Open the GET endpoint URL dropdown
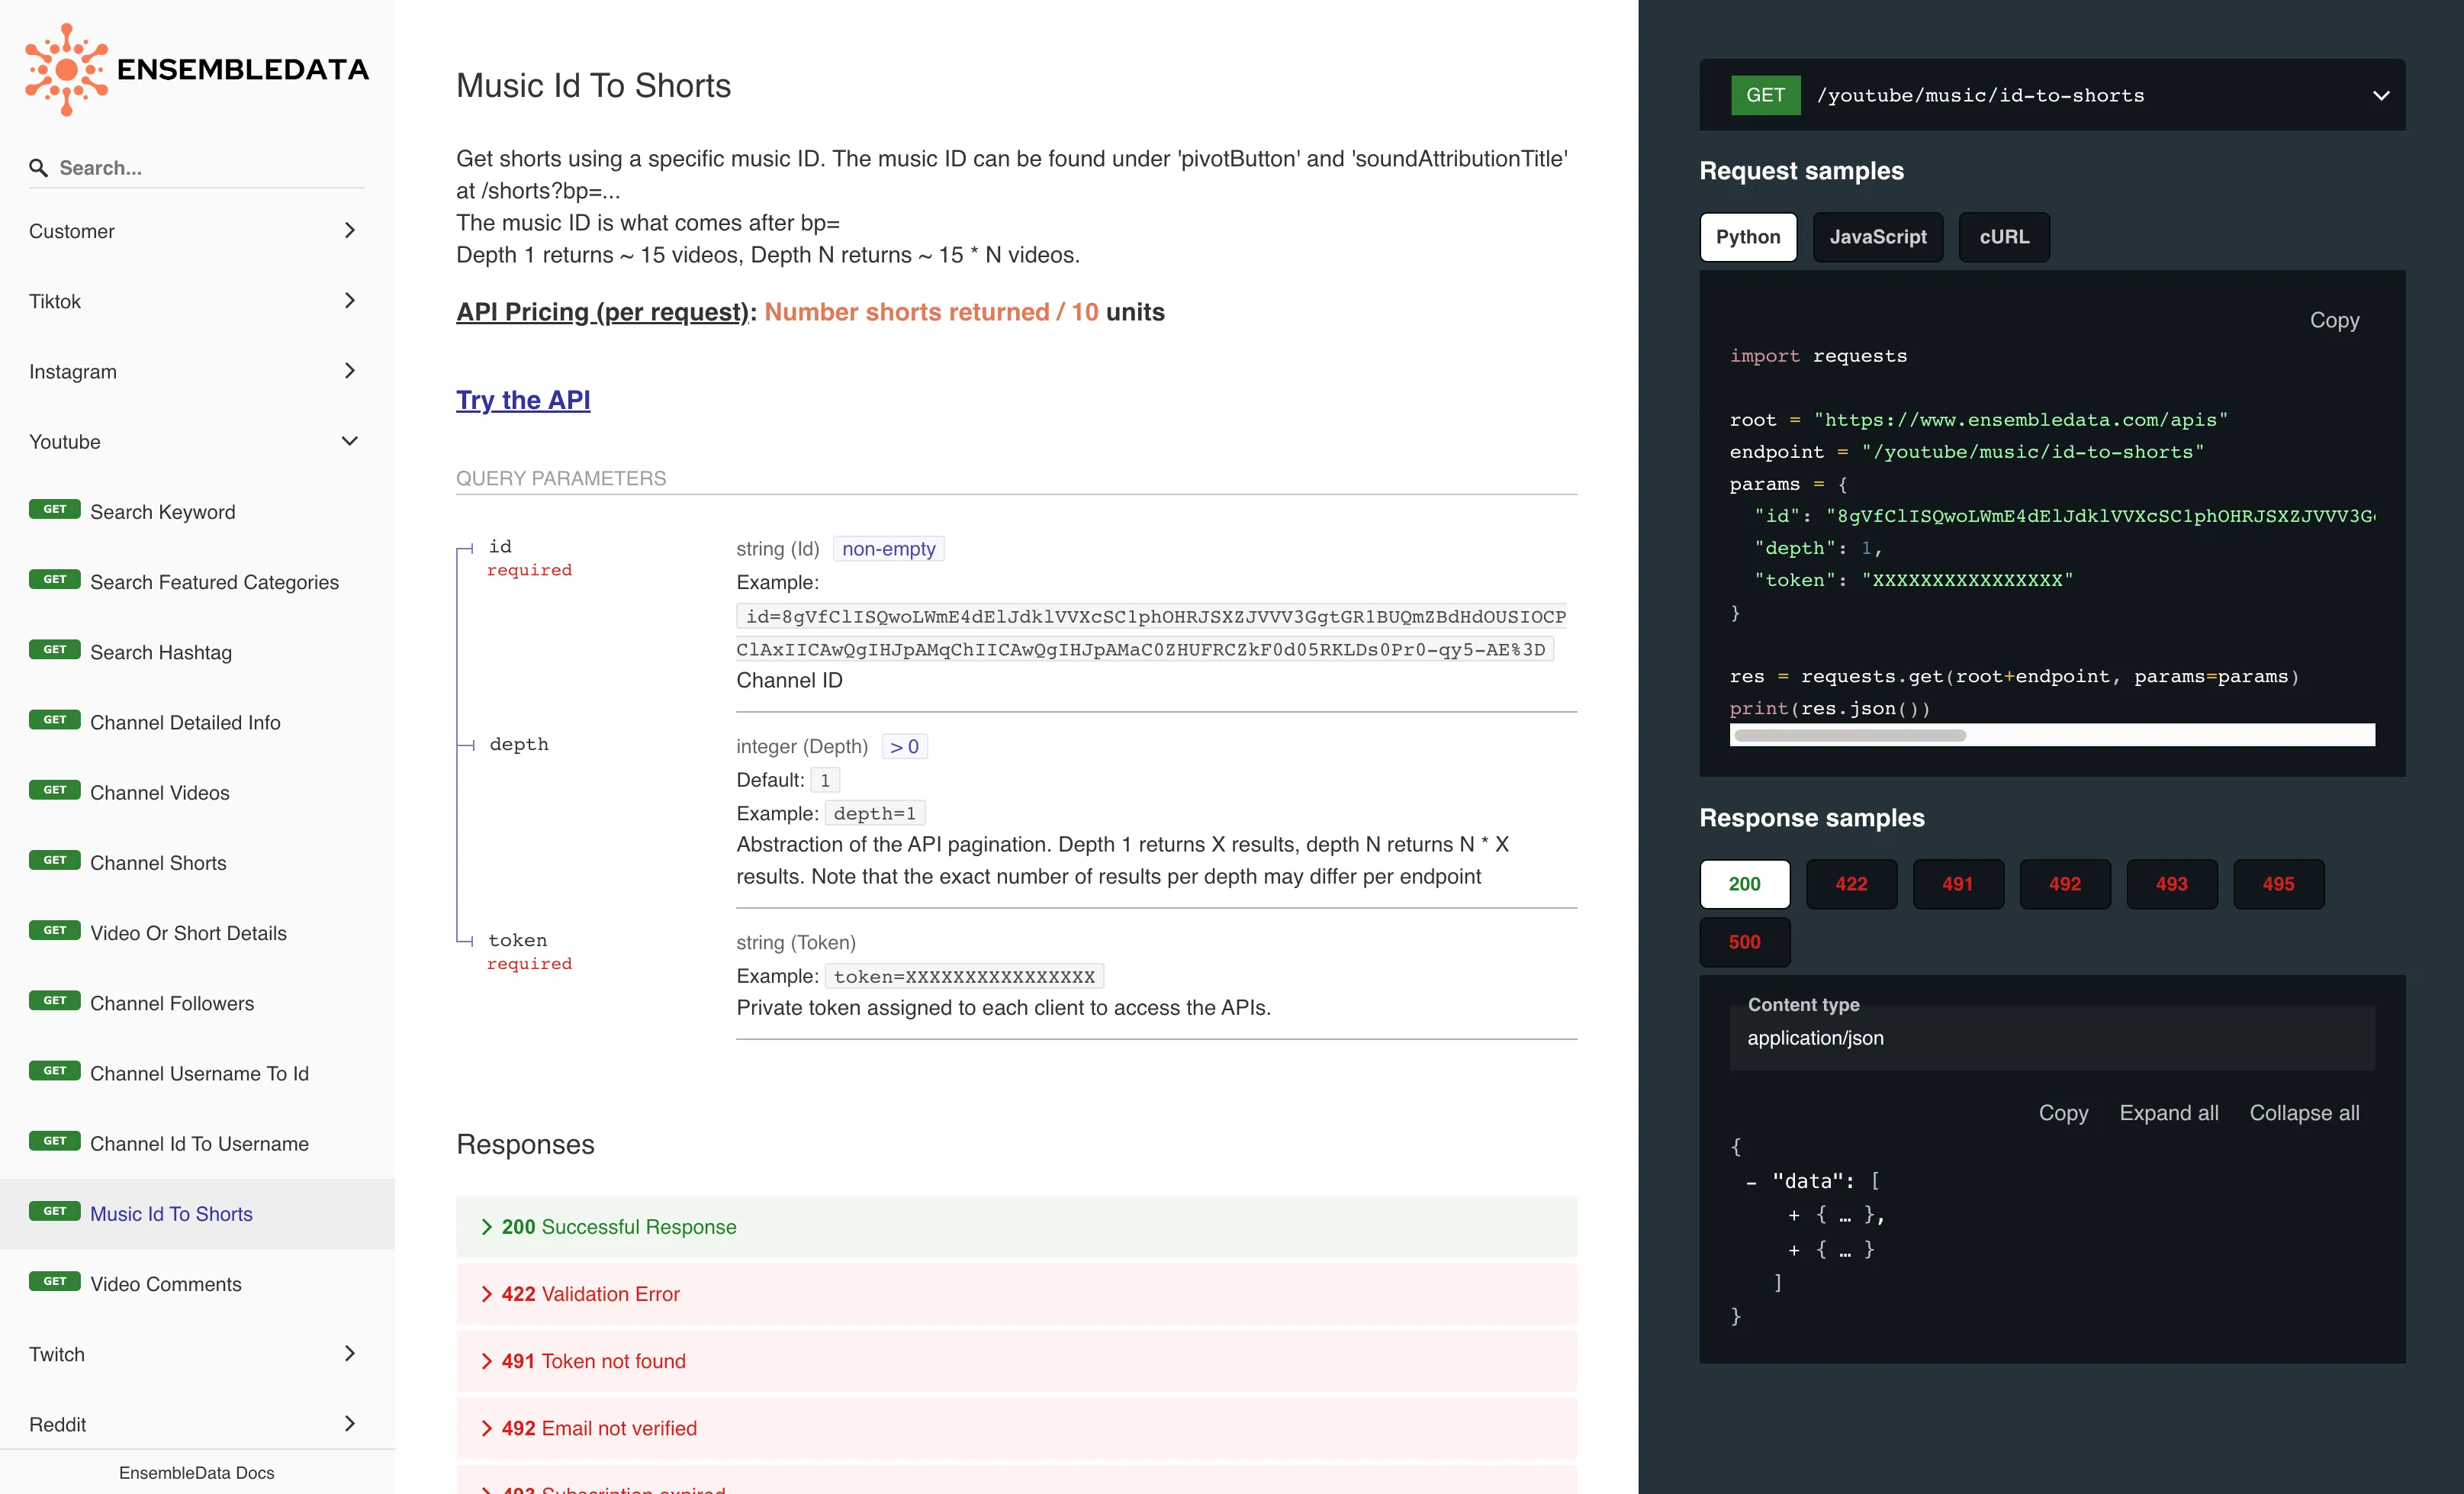 2052,95
